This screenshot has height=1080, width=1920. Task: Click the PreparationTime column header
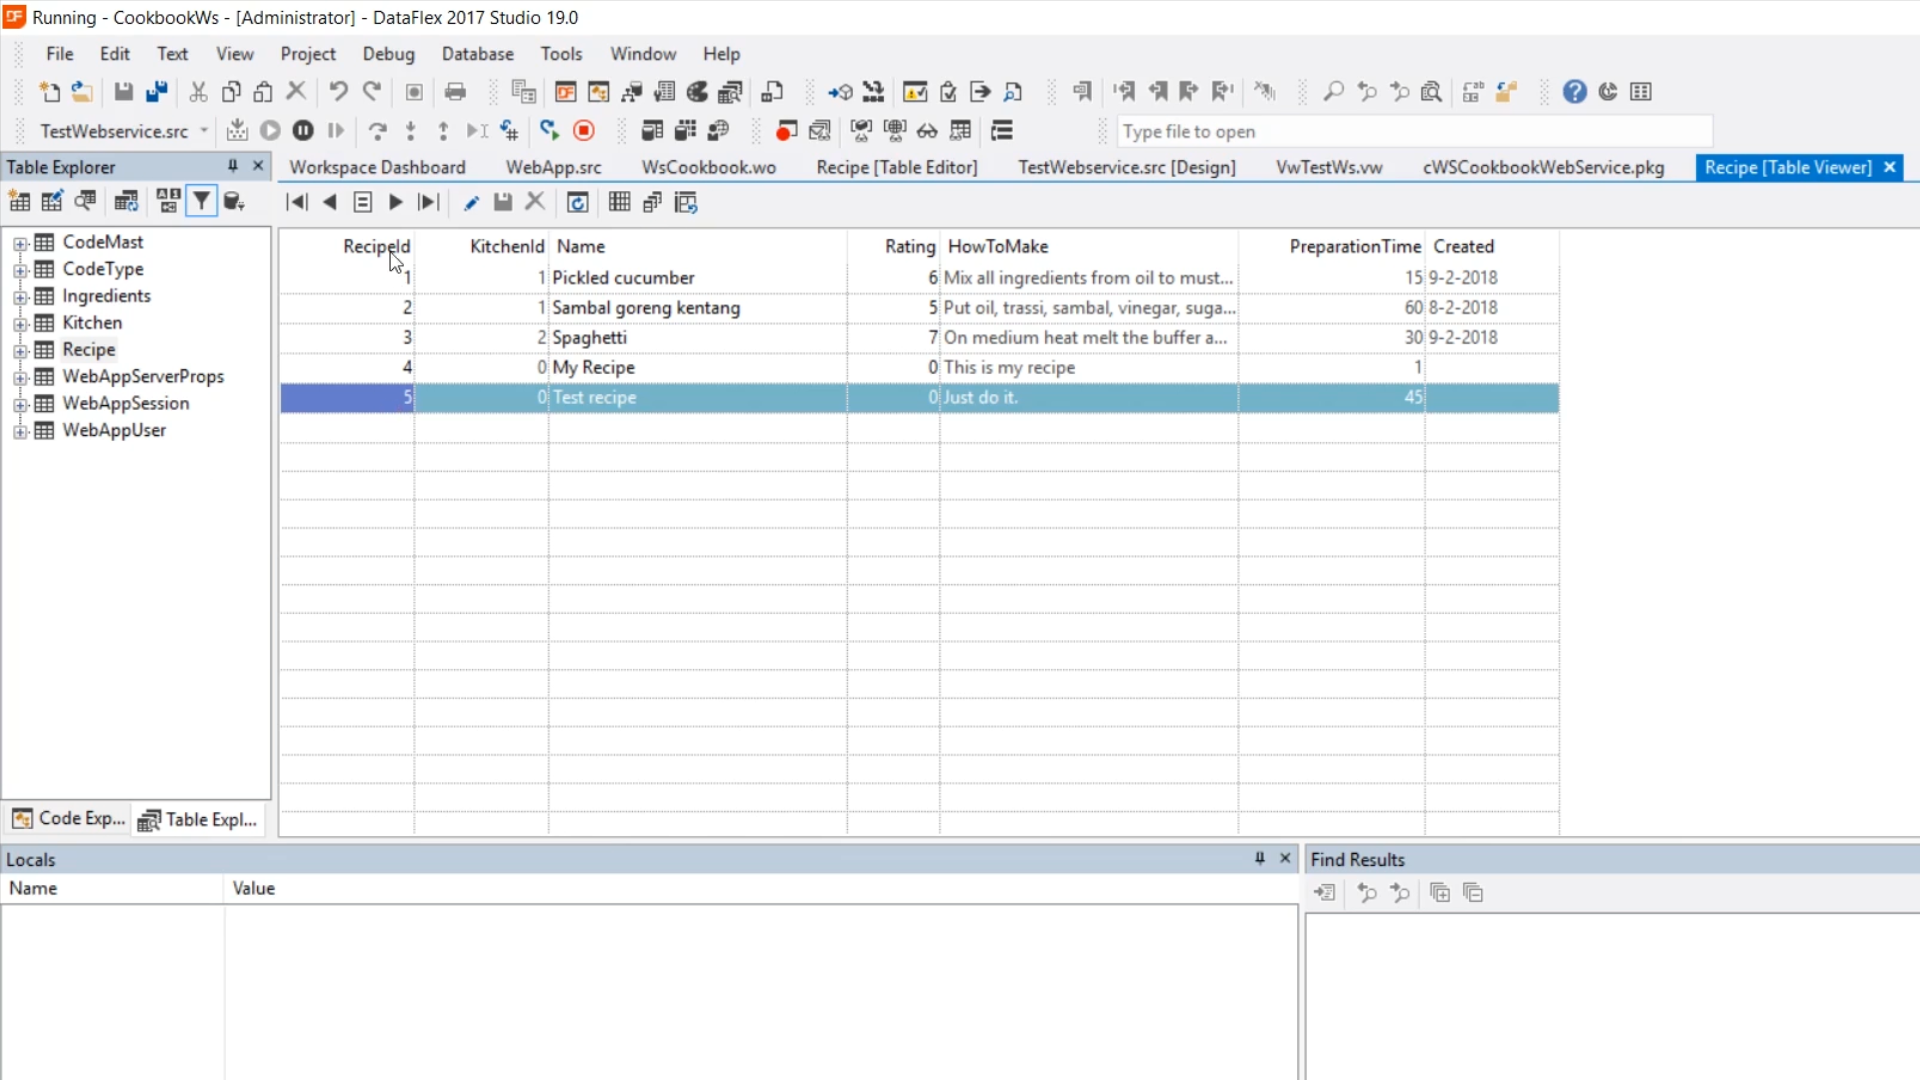click(1354, 247)
